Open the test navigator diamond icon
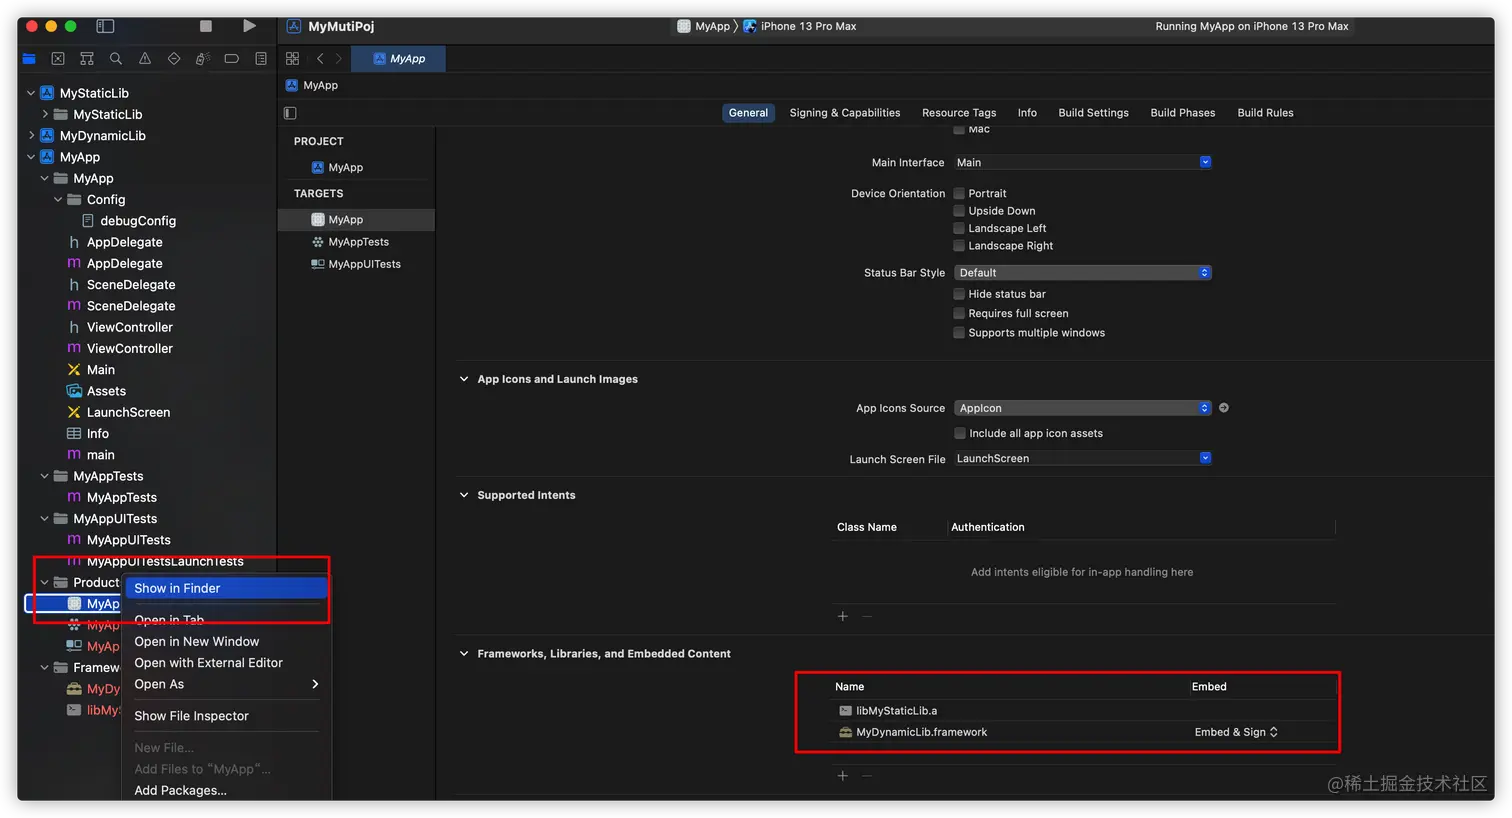The width and height of the screenshot is (1512, 818). (174, 59)
